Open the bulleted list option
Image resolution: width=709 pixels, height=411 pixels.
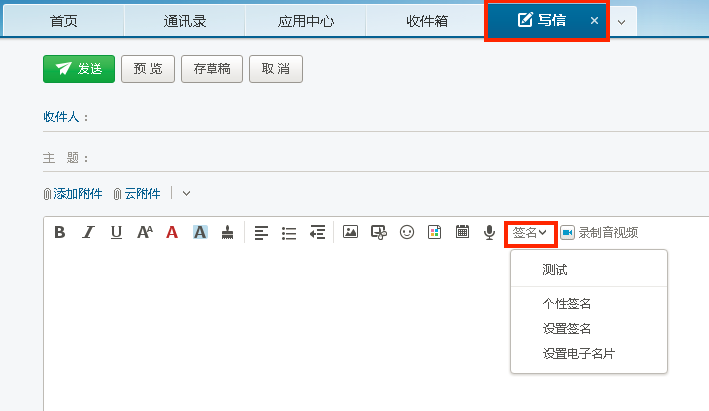point(289,232)
